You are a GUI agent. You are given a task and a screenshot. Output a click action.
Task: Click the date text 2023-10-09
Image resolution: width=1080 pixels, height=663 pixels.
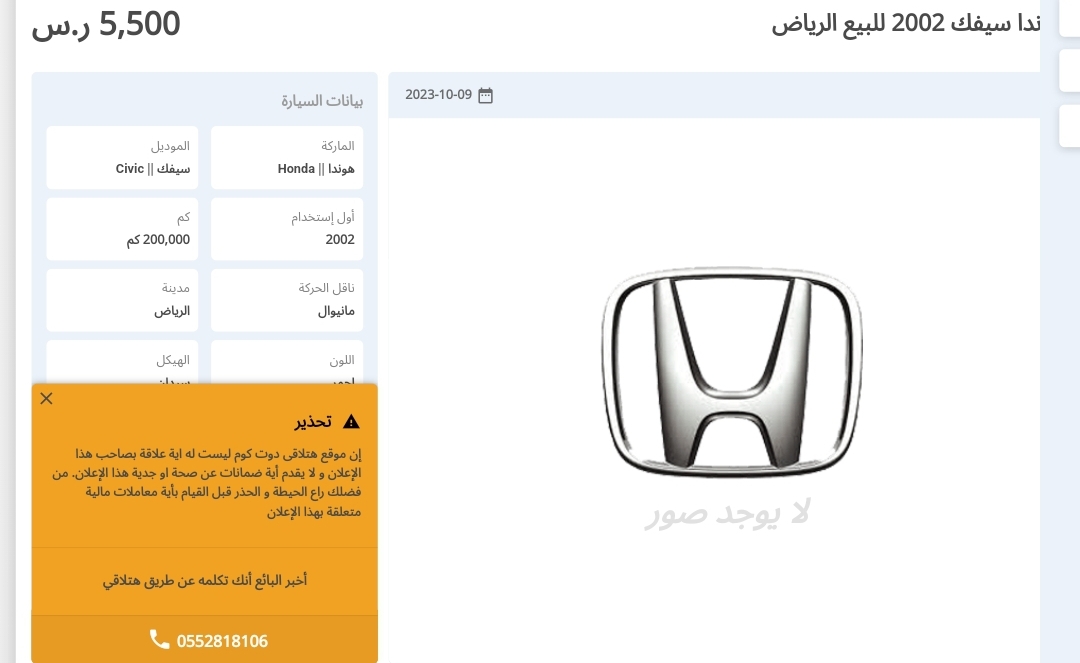(x=438, y=94)
